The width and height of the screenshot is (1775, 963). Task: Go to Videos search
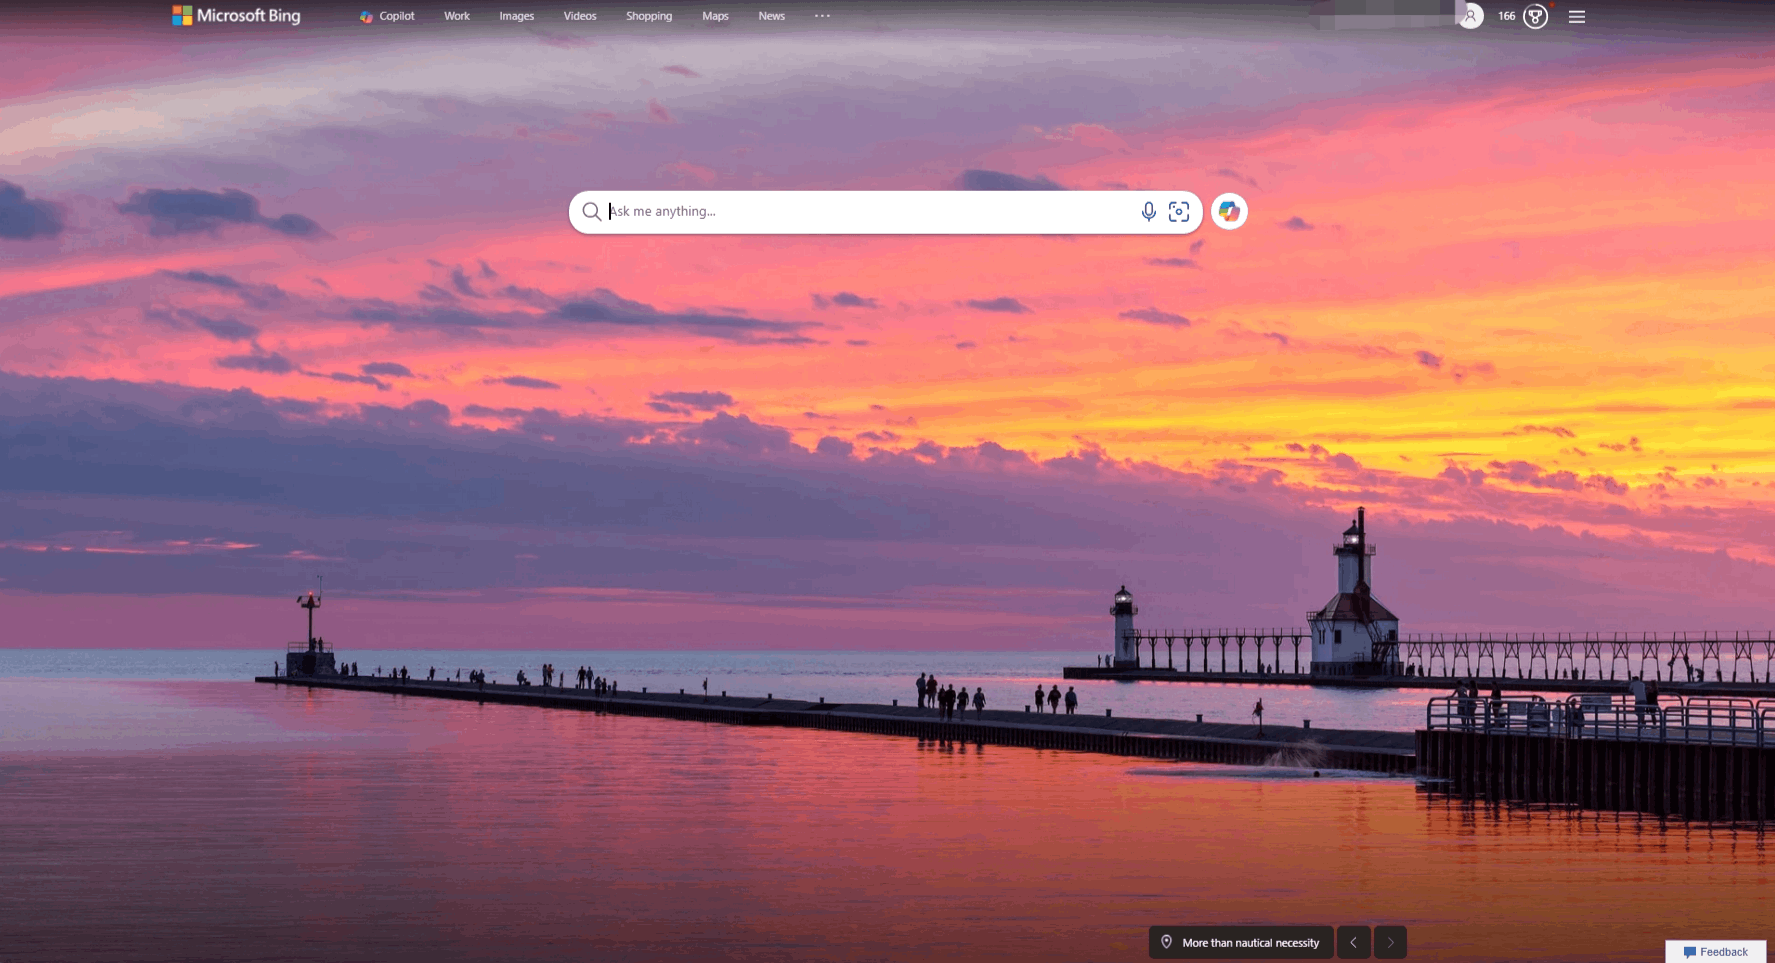coord(580,16)
